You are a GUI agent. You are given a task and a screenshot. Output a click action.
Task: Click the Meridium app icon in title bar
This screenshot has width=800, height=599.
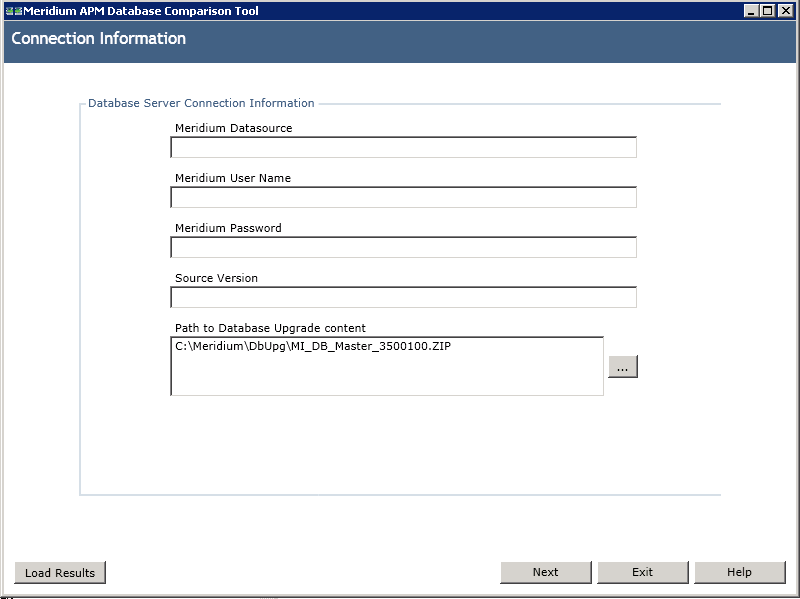(14, 11)
